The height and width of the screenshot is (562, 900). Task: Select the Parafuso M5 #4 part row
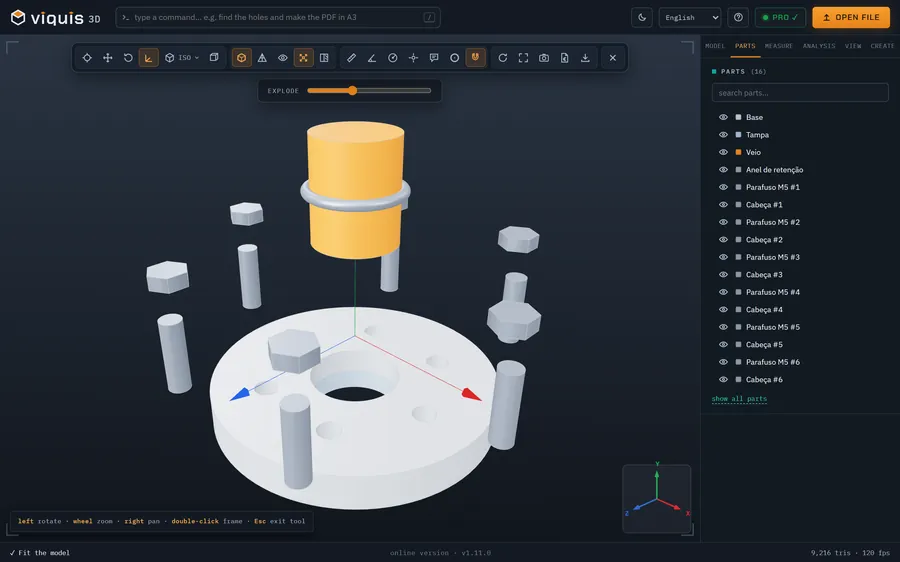coord(800,292)
